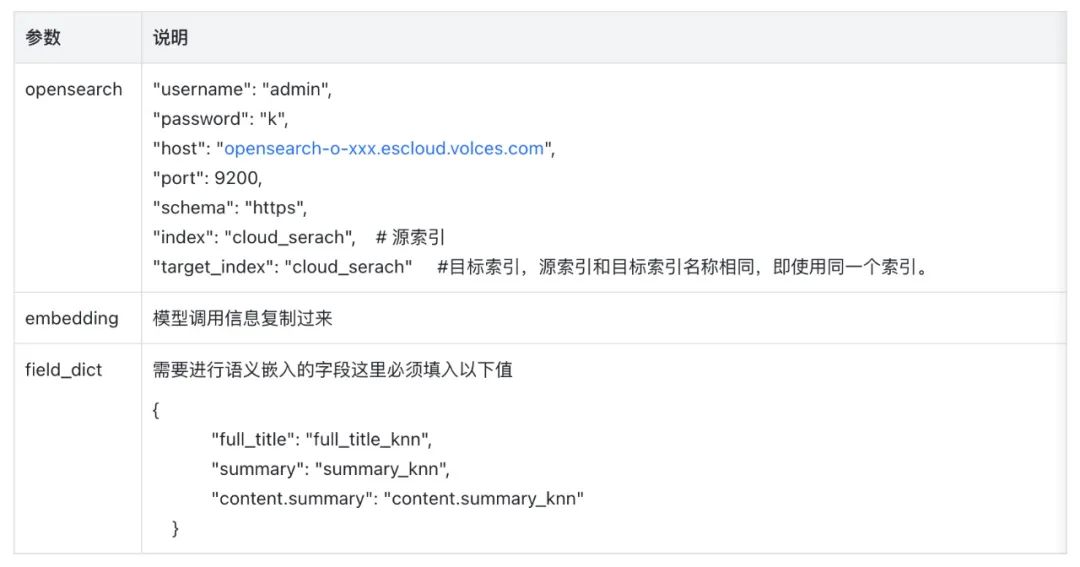Select the opensearch parameter cell
The height and width of the screenshot is (567, 1080).
coord(73,89)
